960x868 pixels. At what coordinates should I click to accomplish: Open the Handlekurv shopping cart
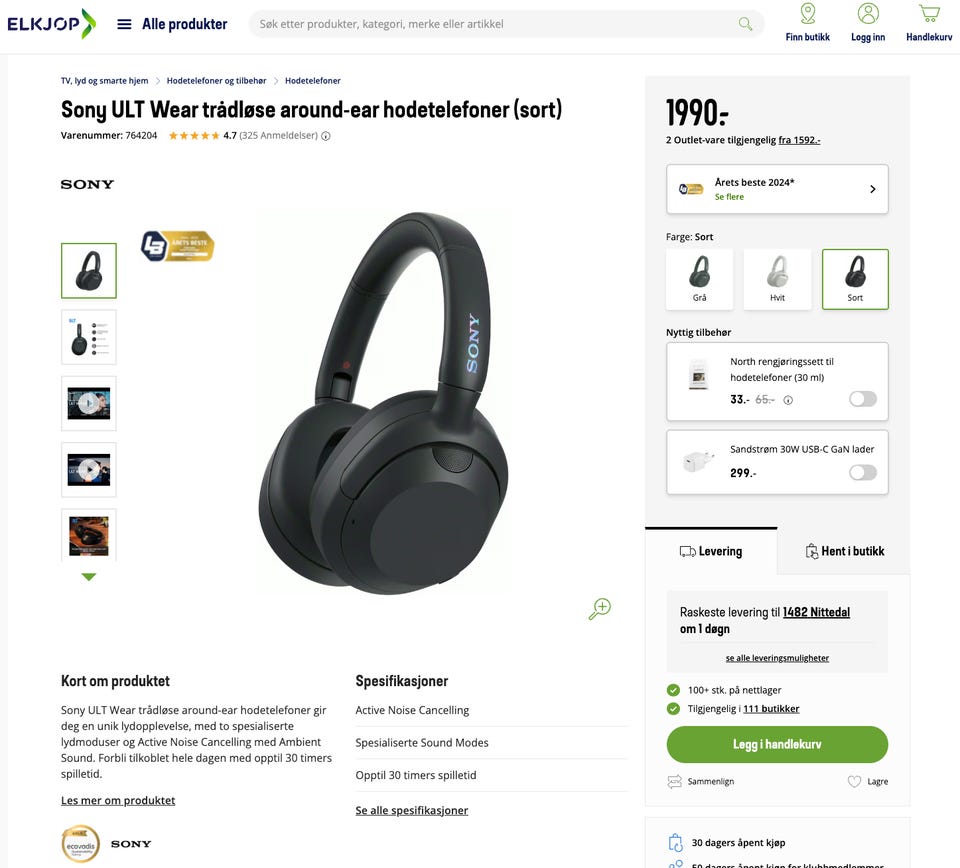tap(929, 23)
